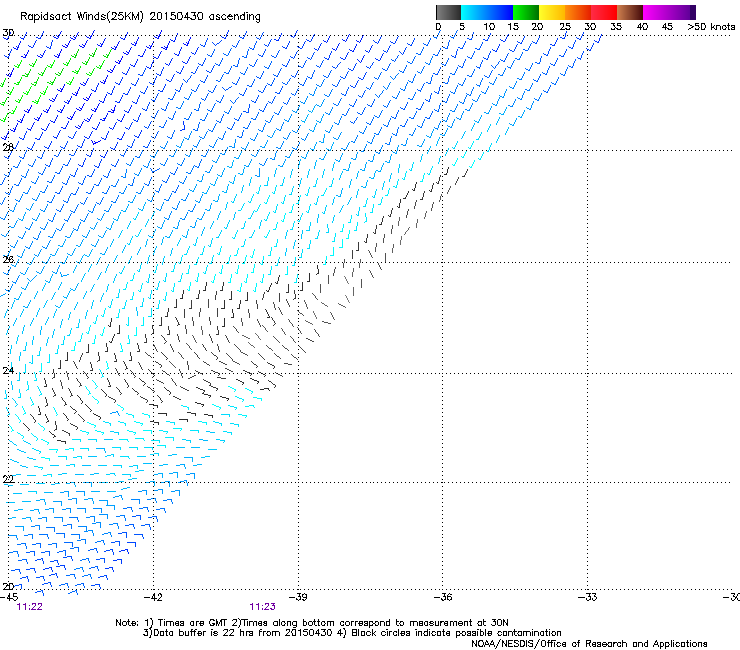Click latitude label '30' on left axis
This screenshot has width=740, height=650.
[x=8, y=33]
